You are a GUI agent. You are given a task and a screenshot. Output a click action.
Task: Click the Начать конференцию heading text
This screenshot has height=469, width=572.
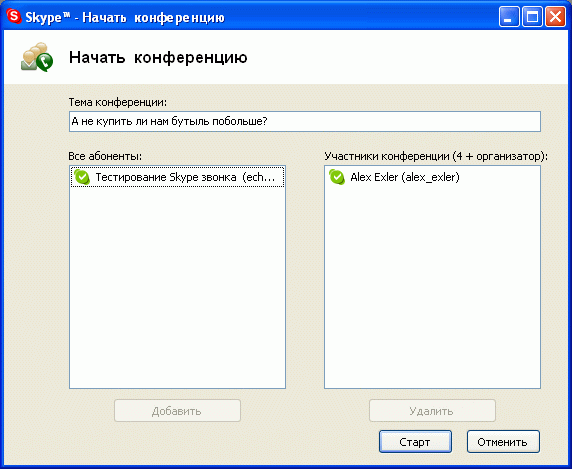(158, 58)
